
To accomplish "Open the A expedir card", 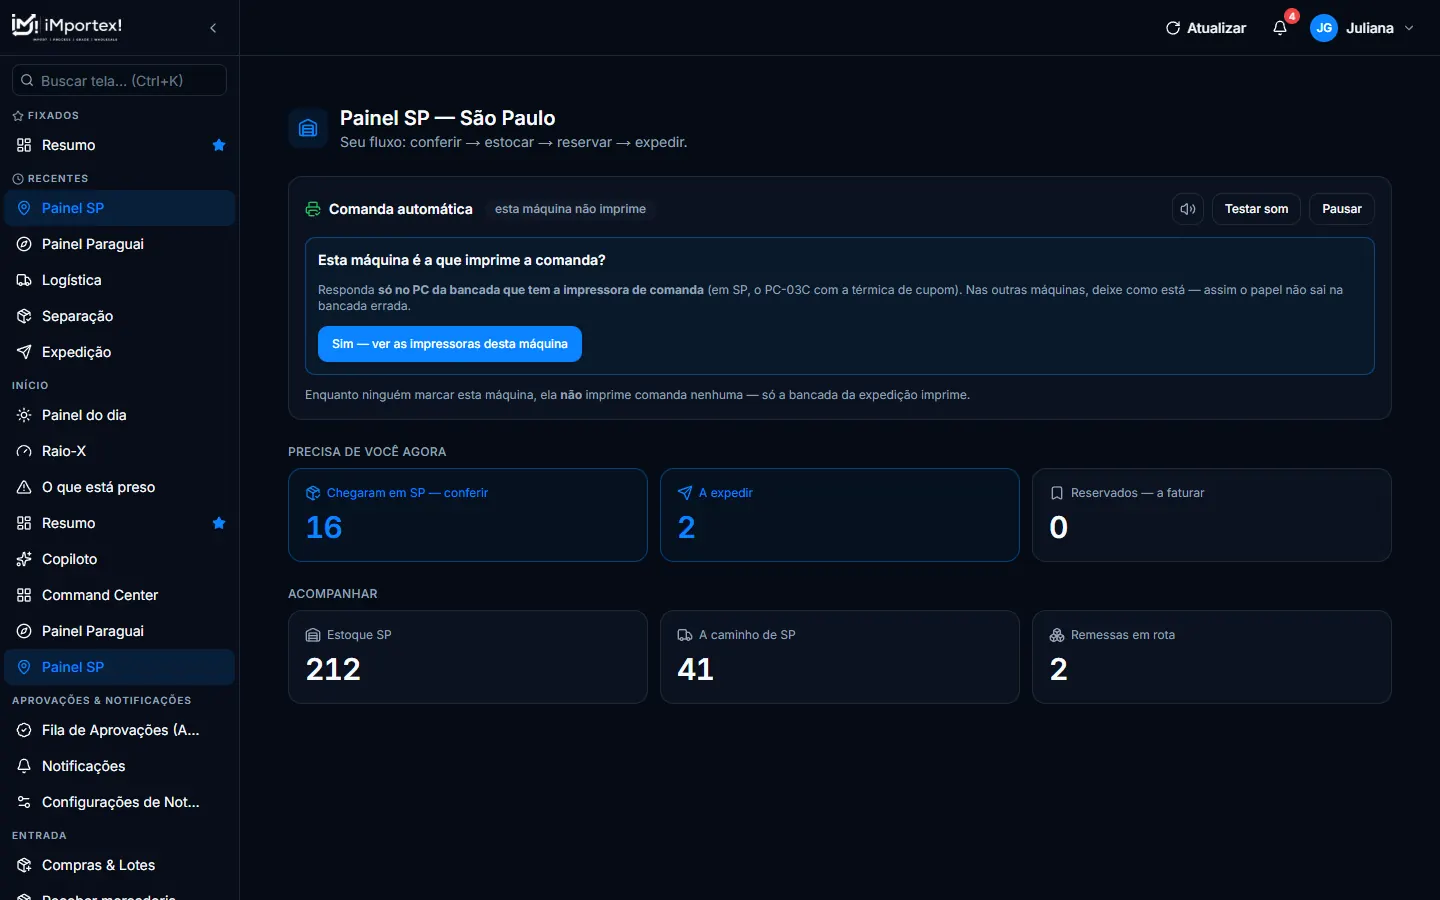I will point(840,515).
